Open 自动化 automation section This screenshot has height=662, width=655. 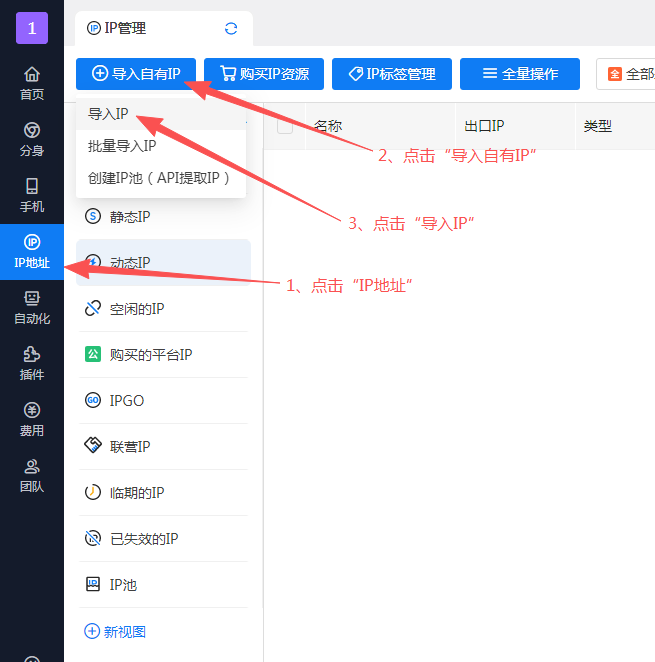32,308
